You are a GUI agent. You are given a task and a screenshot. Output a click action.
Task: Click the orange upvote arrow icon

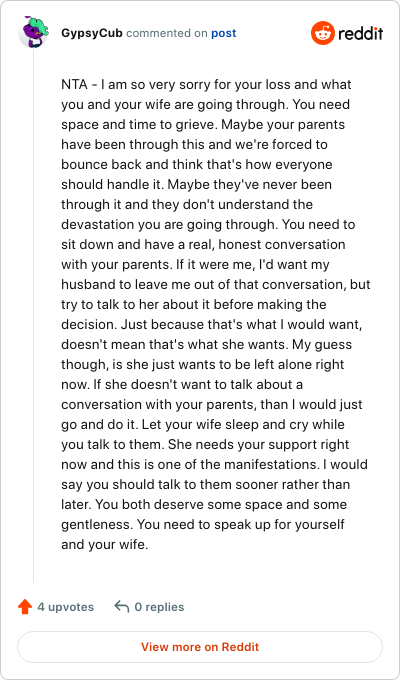(x=25, y=607)
